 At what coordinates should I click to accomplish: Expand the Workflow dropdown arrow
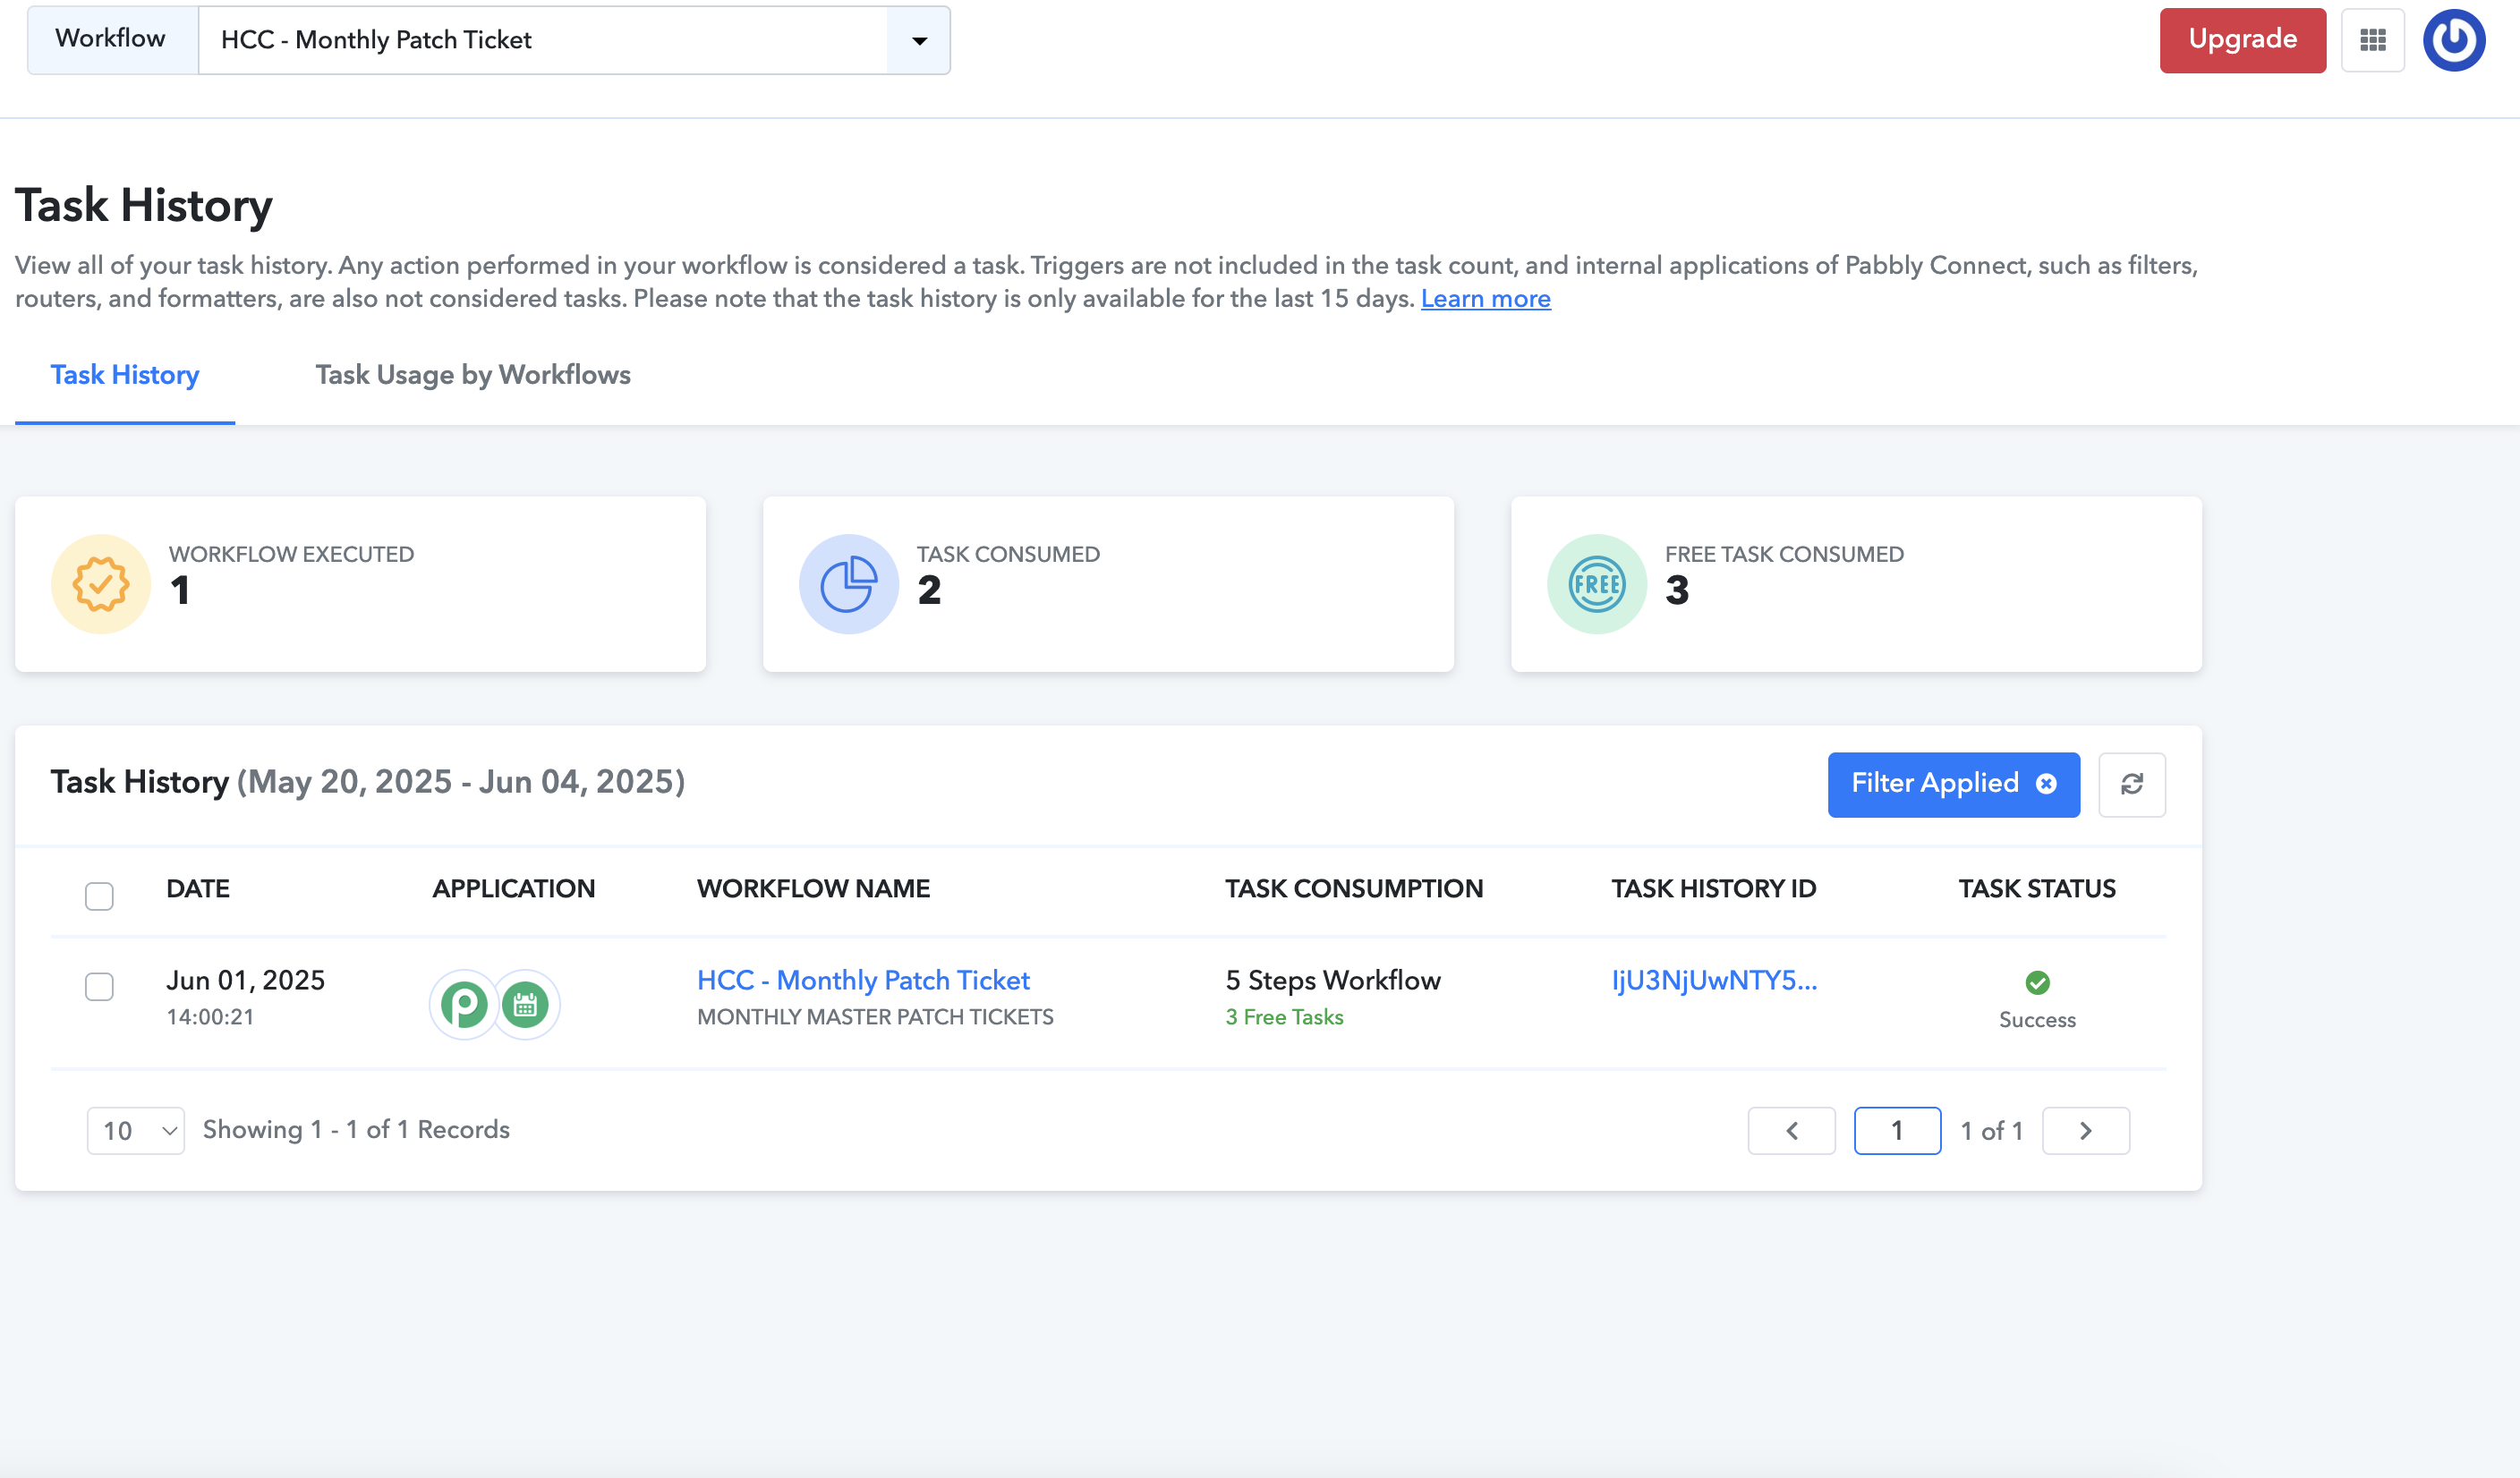pyautogui.click(x=919, y=41)
